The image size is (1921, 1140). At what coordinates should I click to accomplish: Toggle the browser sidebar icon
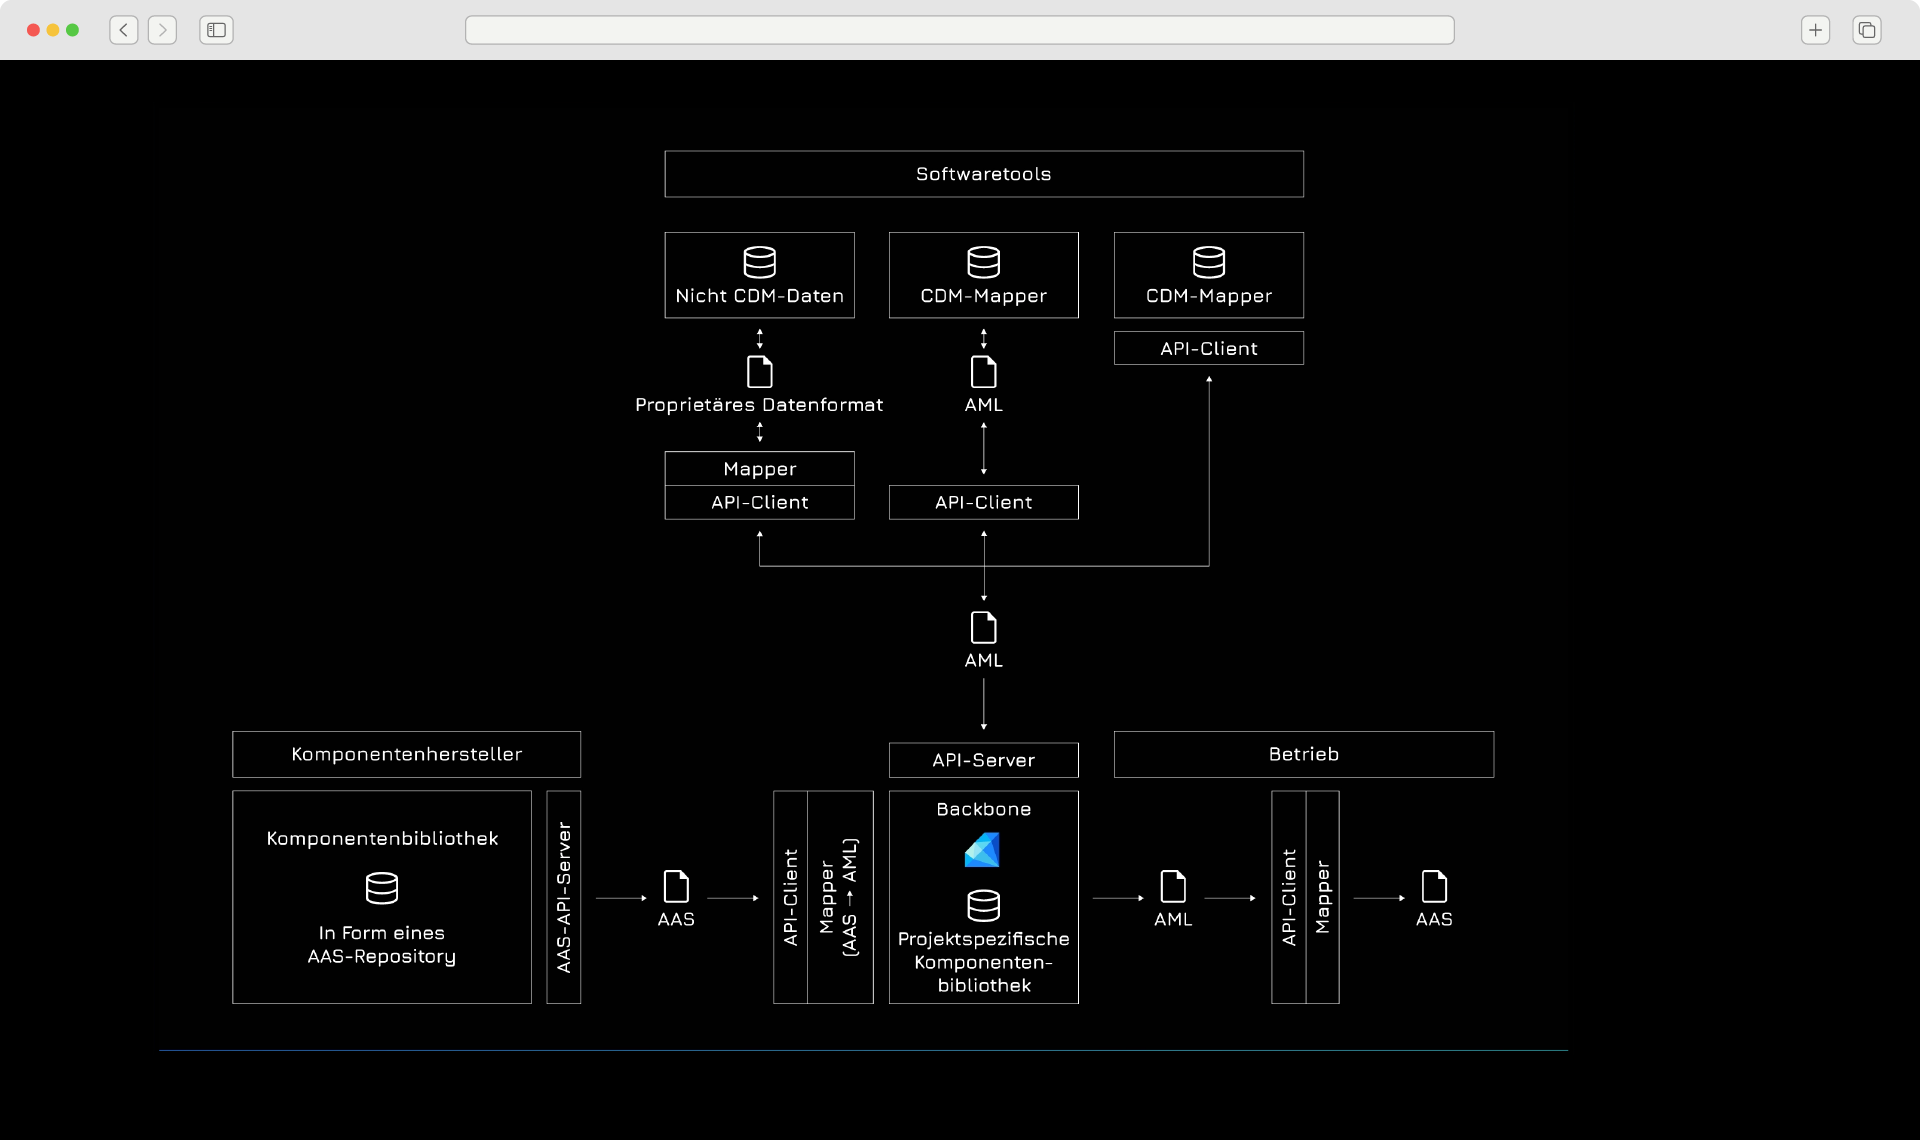pyautogui.click(x=216, y=30)
